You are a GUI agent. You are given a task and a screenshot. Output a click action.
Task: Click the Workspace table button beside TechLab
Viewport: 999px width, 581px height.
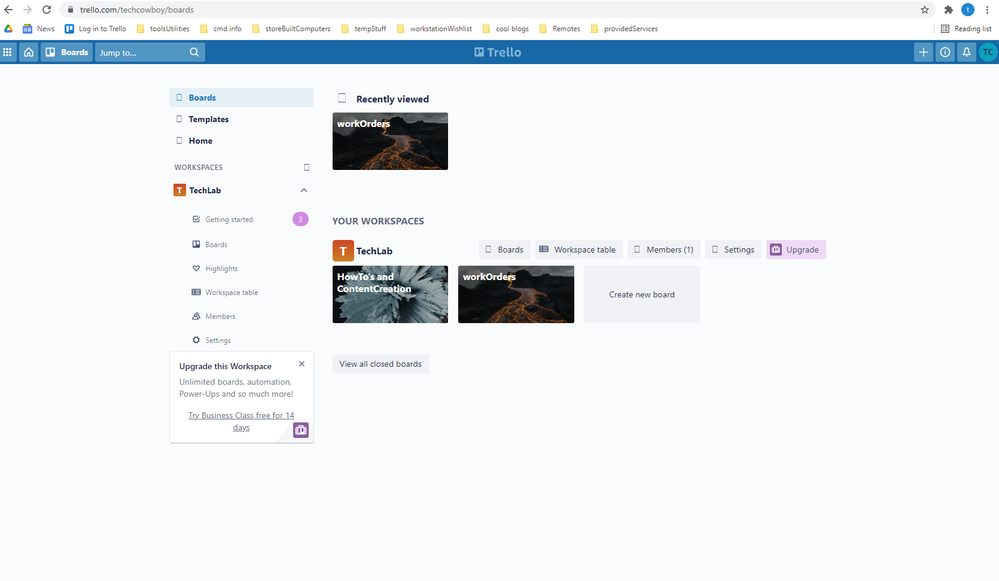(x=578, y=250)
